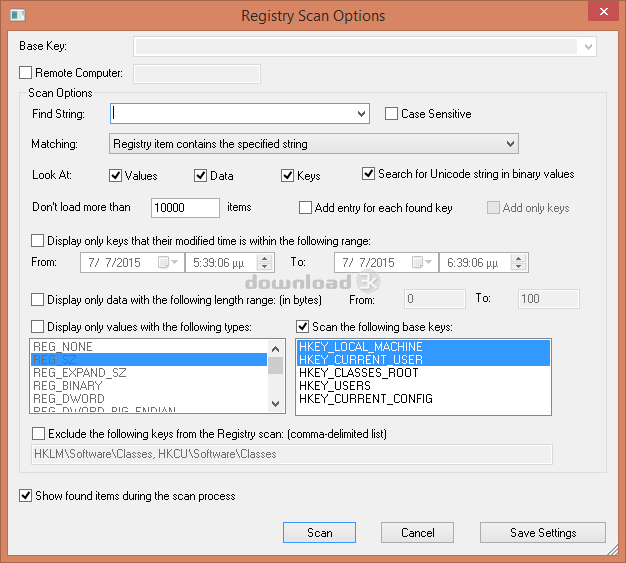Open the Find String dropdown list
The height and width of the screenshot is (563, 626).
[x=360, y=114]
